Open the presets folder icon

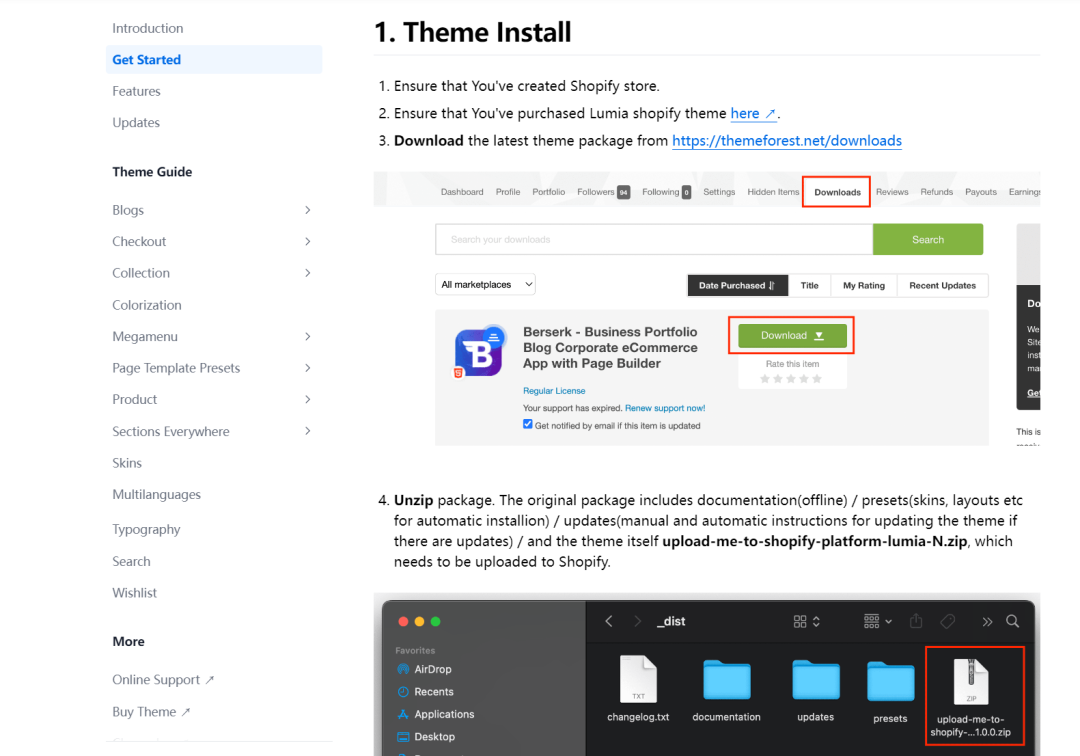coord(890,681)
